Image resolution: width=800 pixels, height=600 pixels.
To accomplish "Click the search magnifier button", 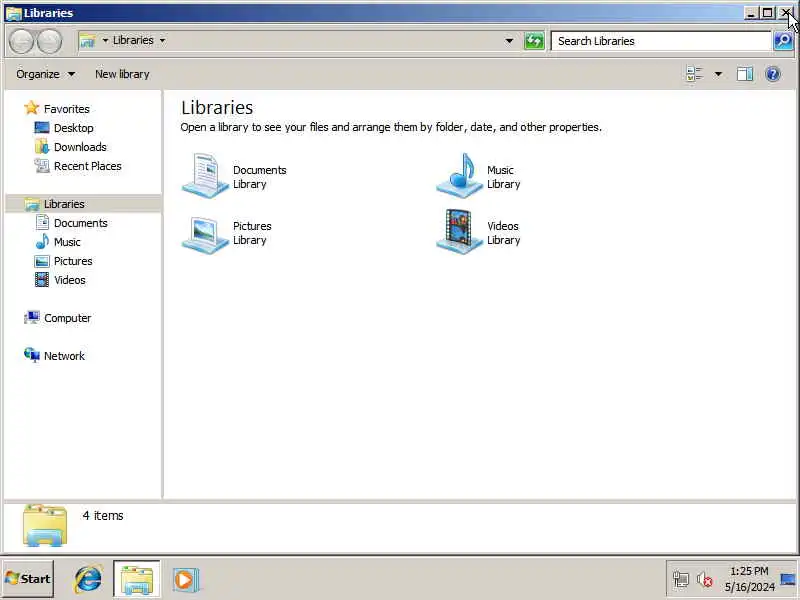I will [783, 41].
